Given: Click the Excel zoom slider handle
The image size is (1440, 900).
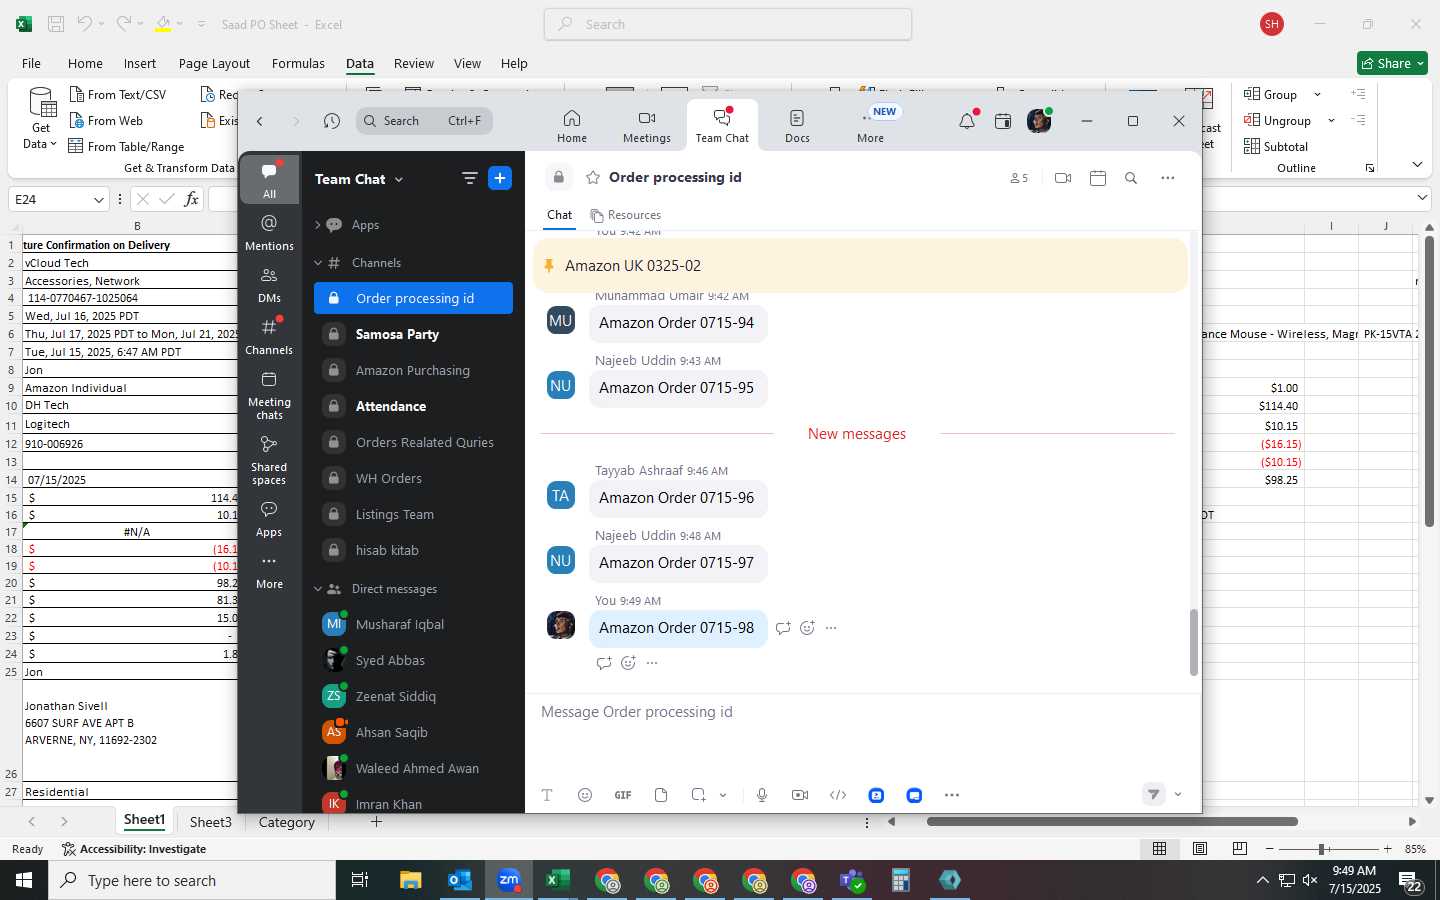Looking at the screenshot, I should 1322,848.
